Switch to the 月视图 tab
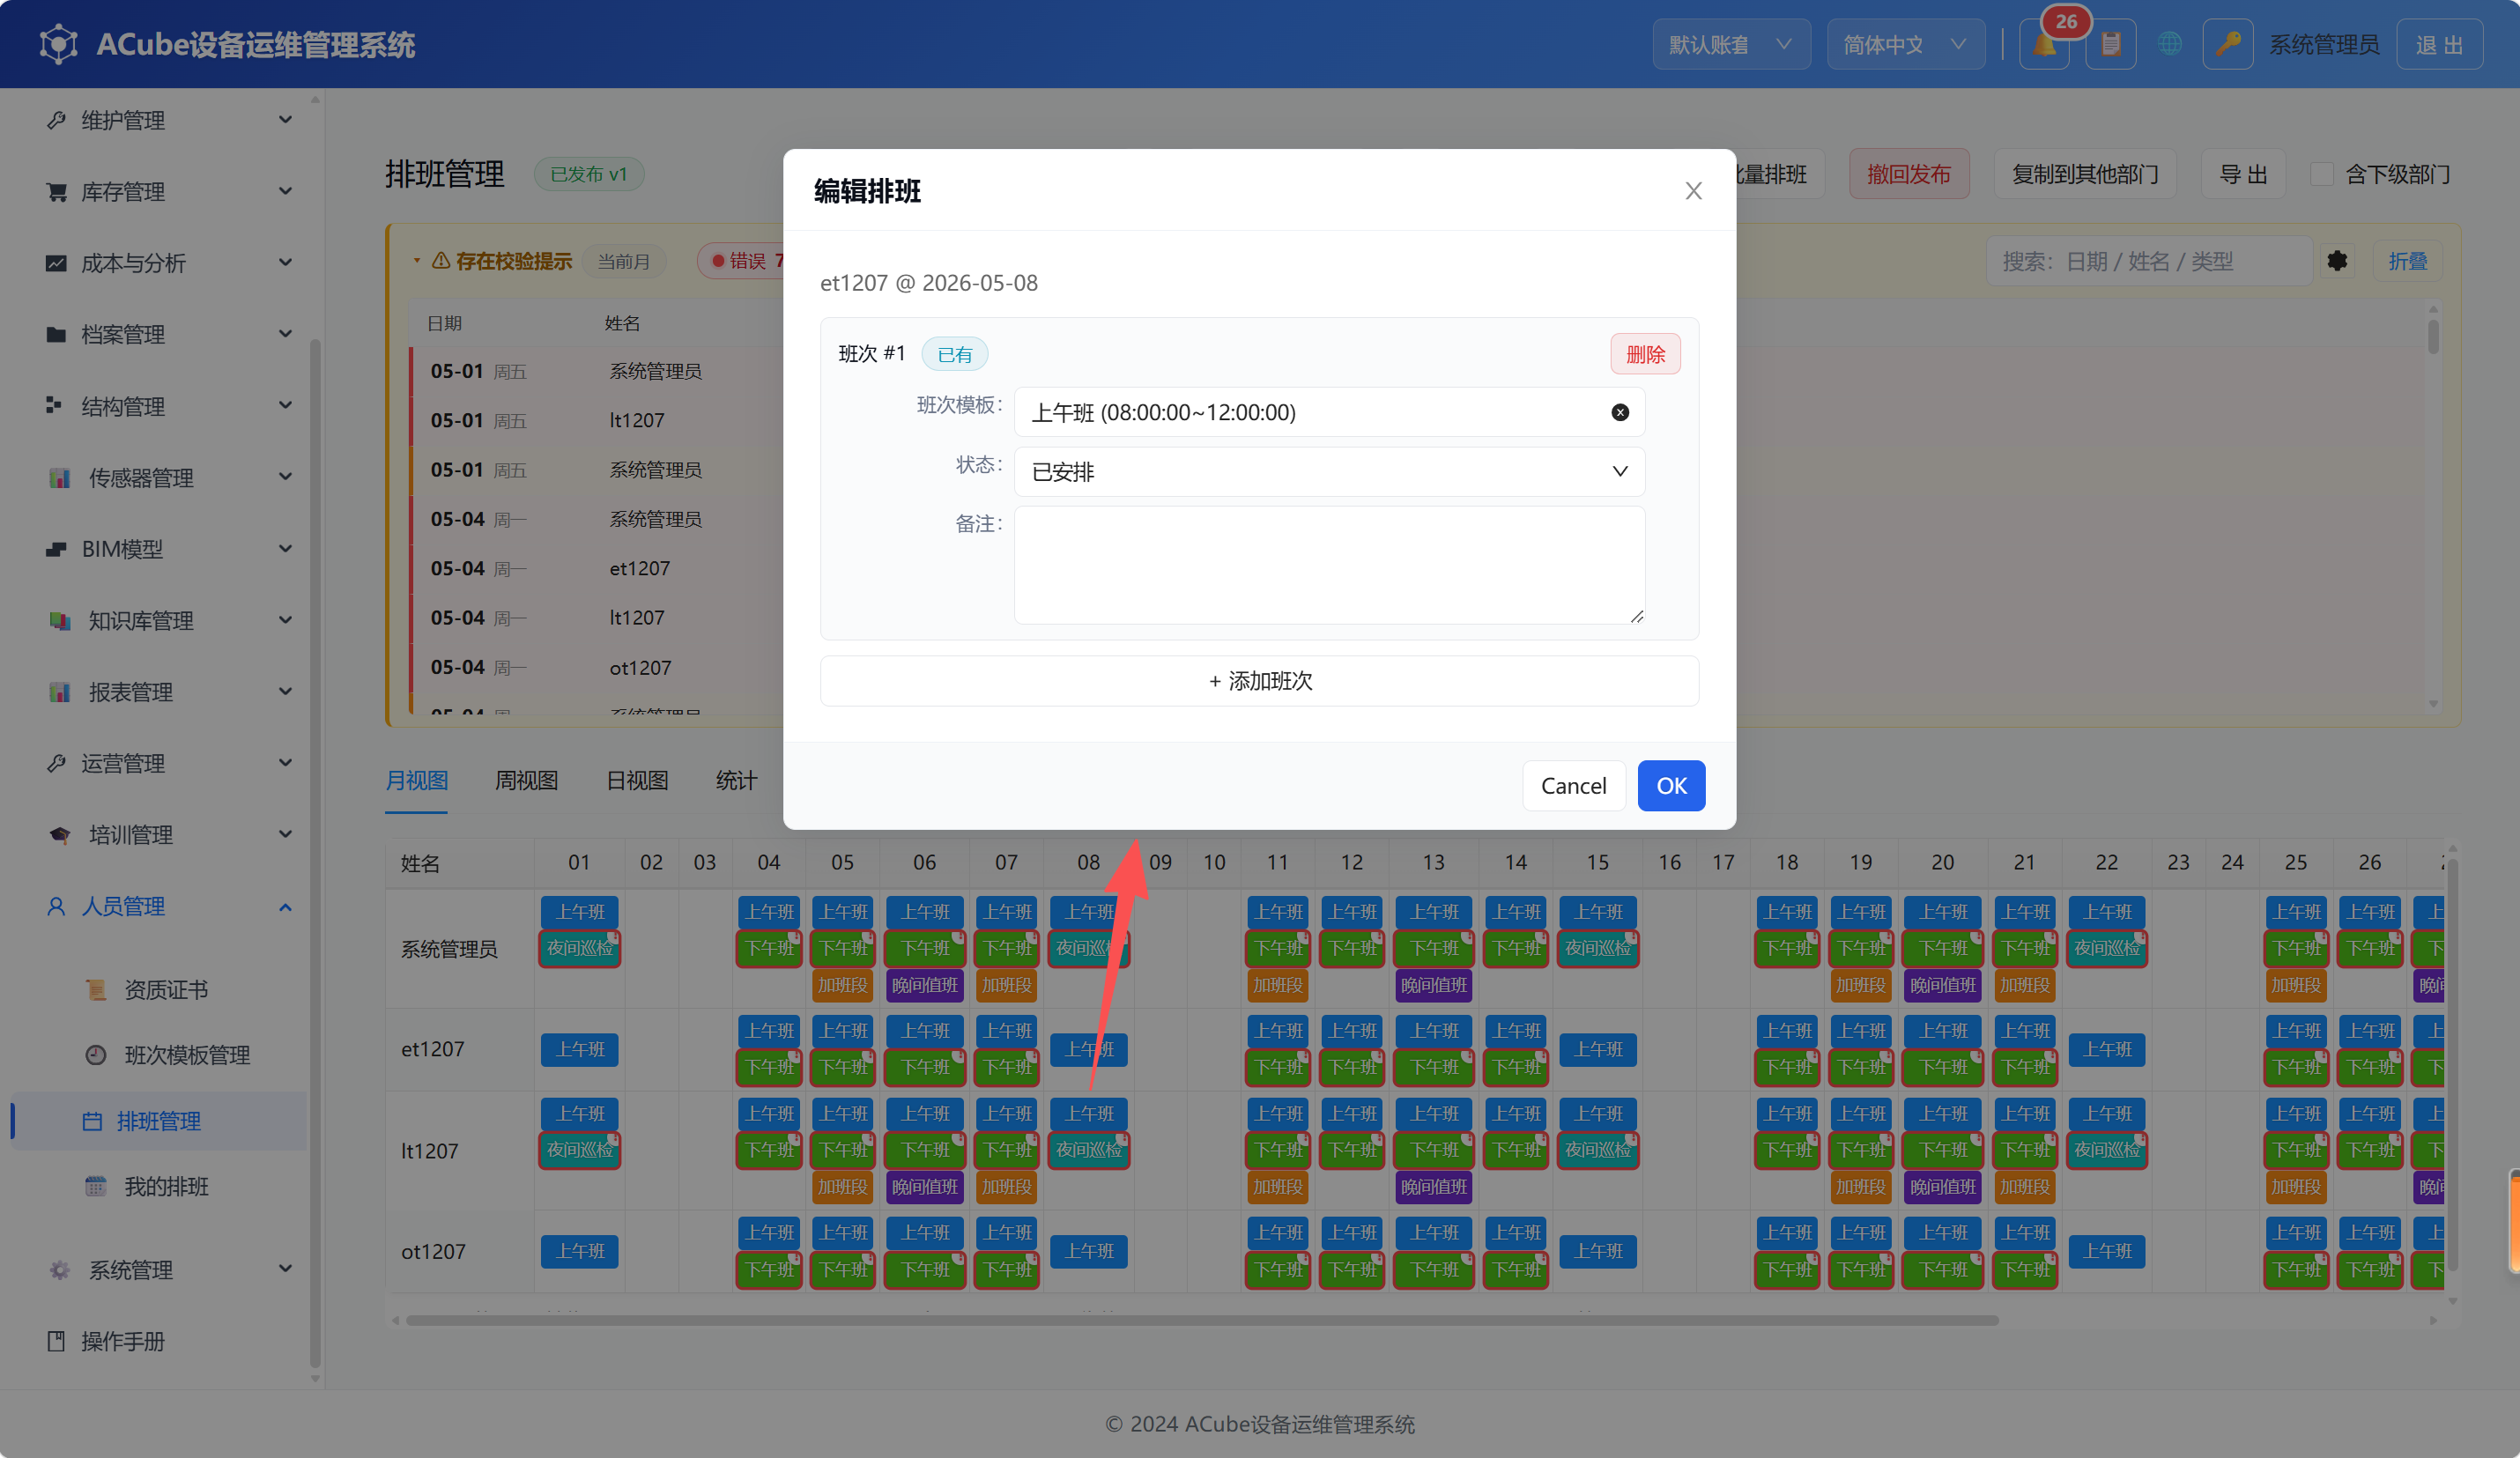 click(x=417, y=780)
